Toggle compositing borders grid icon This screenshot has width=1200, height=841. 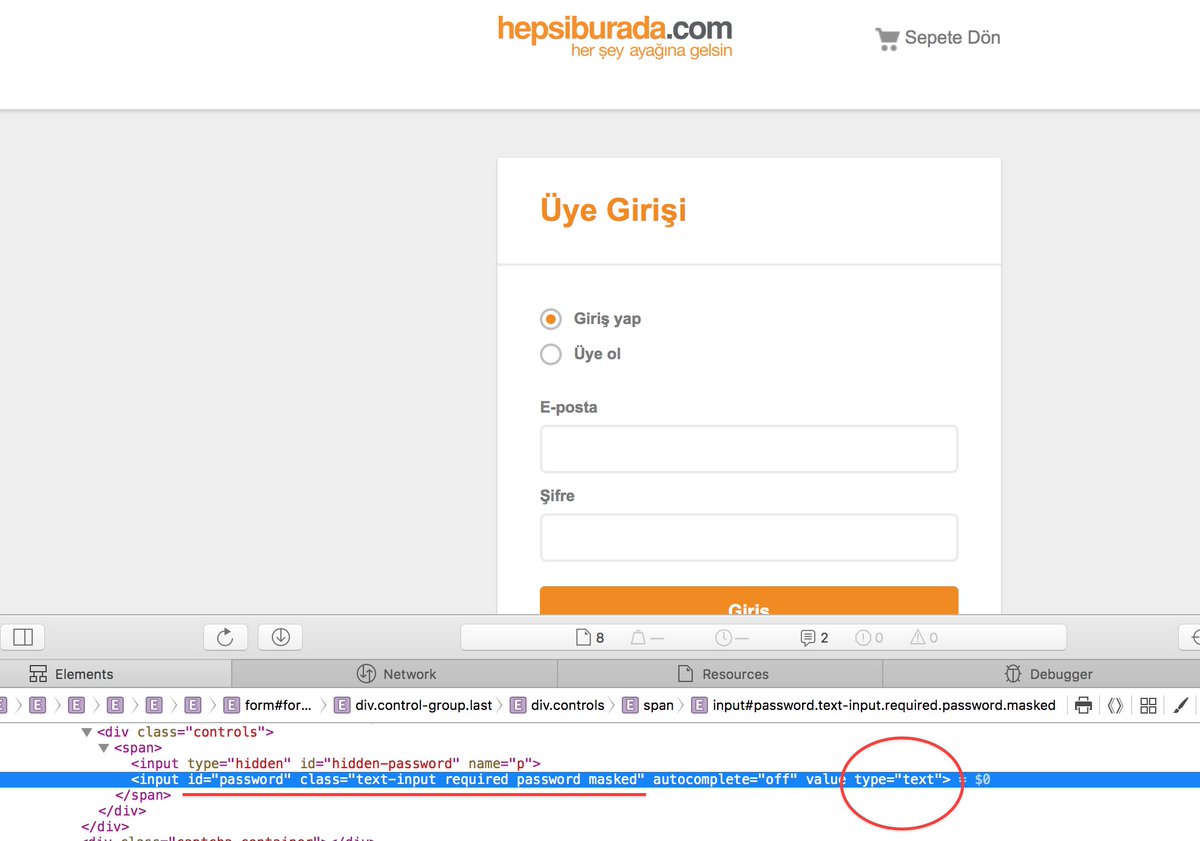(x=1148, y=705)
